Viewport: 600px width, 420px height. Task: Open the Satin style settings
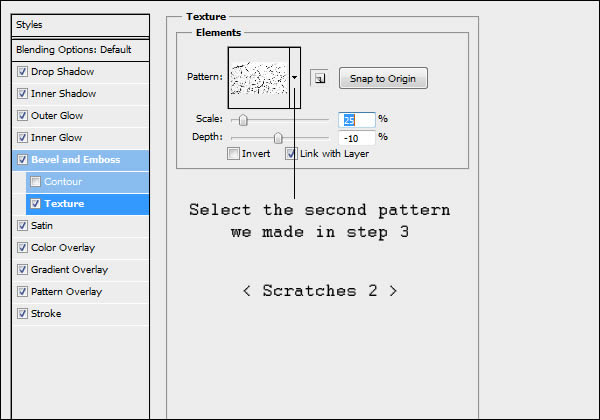42,226
